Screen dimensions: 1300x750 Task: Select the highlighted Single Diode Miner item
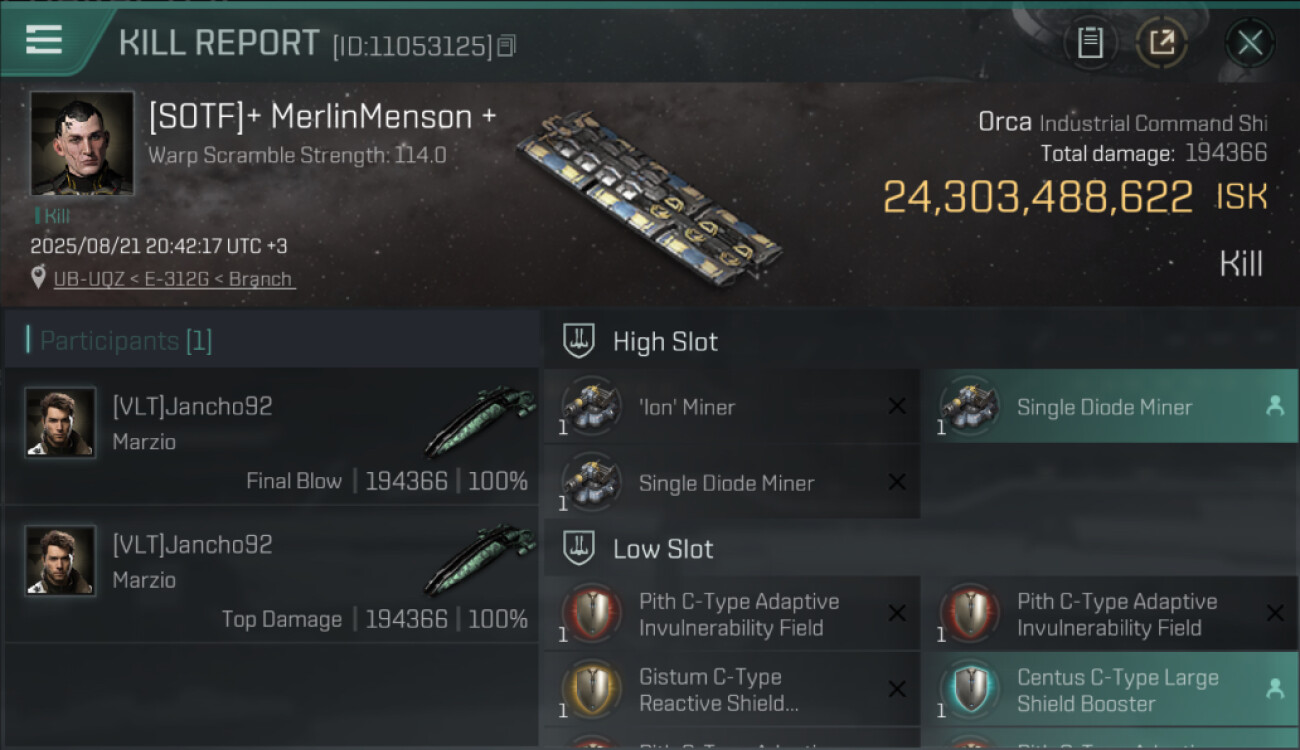pyautogui.click(x=1108, y=407)
